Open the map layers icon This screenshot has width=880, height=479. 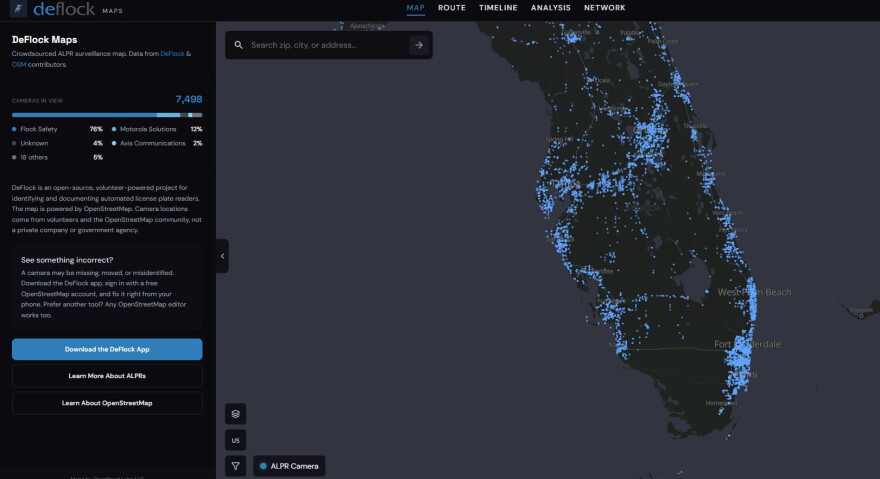coord(236,414)
